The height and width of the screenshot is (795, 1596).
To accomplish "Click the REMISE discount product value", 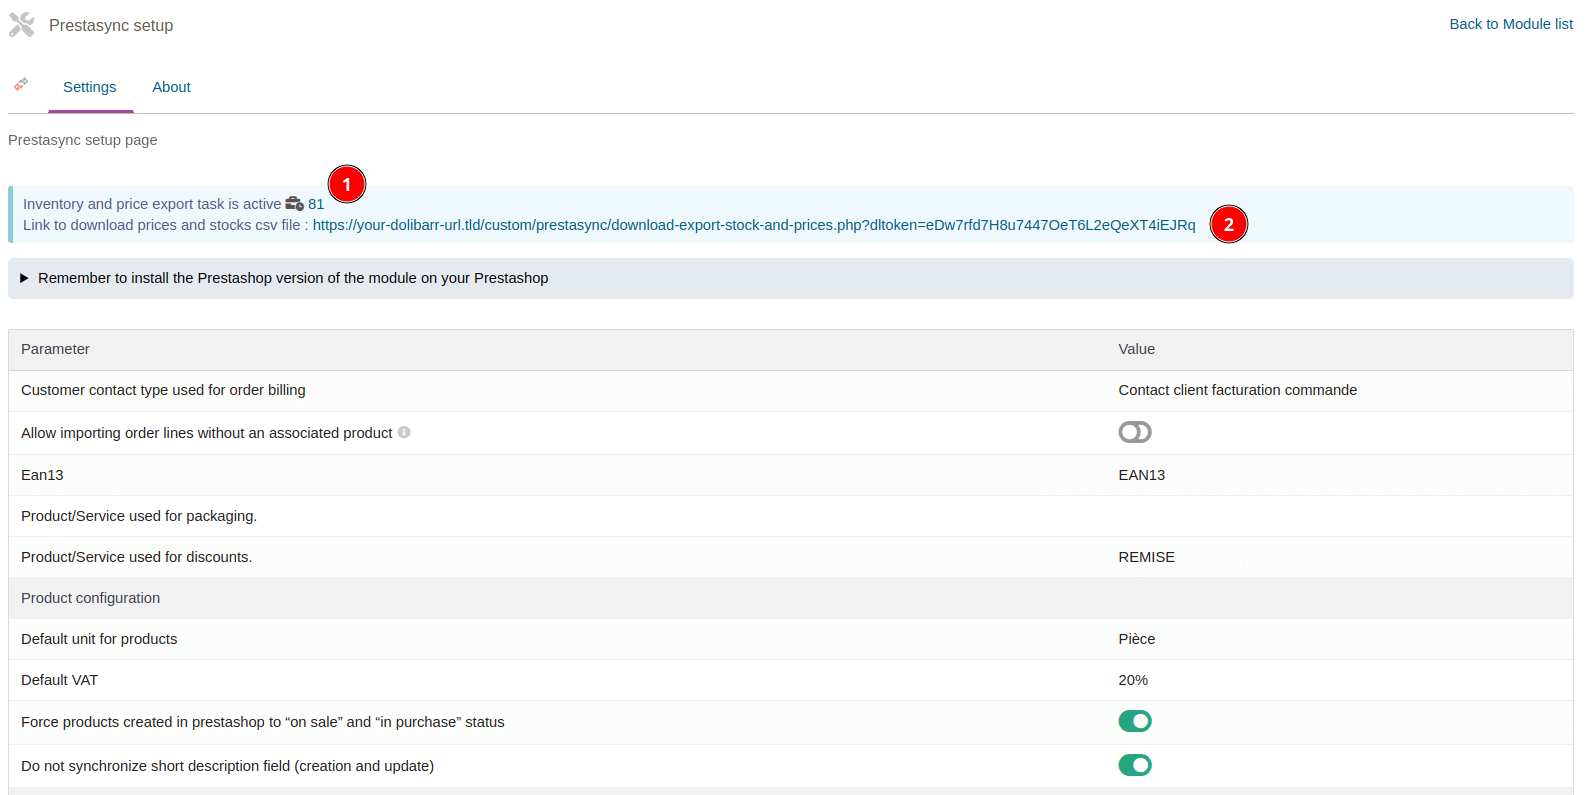I will pyautogui.click(x=1146, y=557).
